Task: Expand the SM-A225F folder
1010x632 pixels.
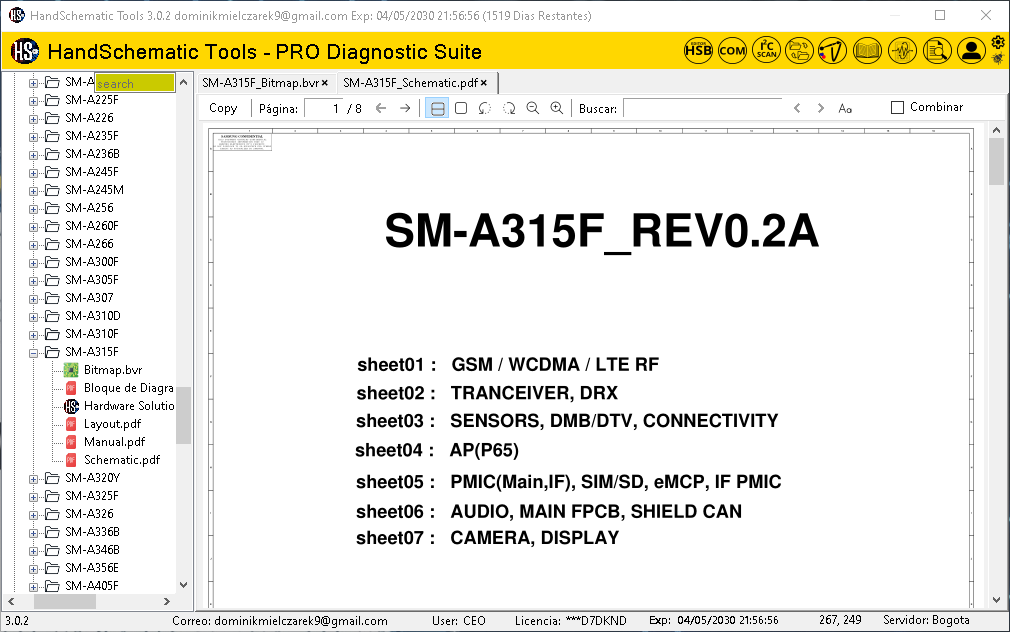Action: pyautogui.click(x=33, y=101)
